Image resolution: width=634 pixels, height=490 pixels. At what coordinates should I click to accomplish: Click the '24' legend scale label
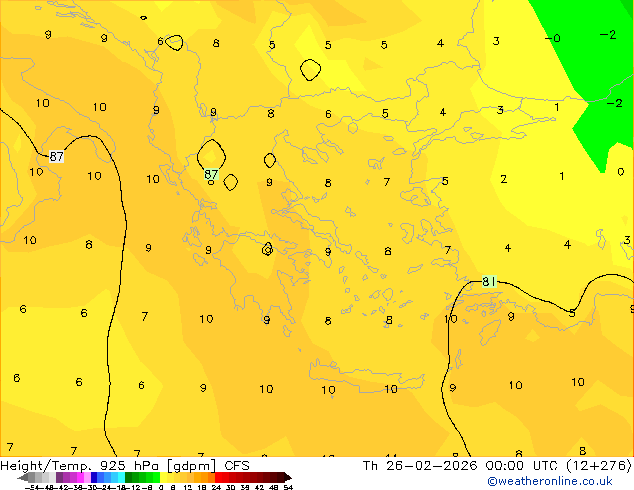[x=216, y=487]
